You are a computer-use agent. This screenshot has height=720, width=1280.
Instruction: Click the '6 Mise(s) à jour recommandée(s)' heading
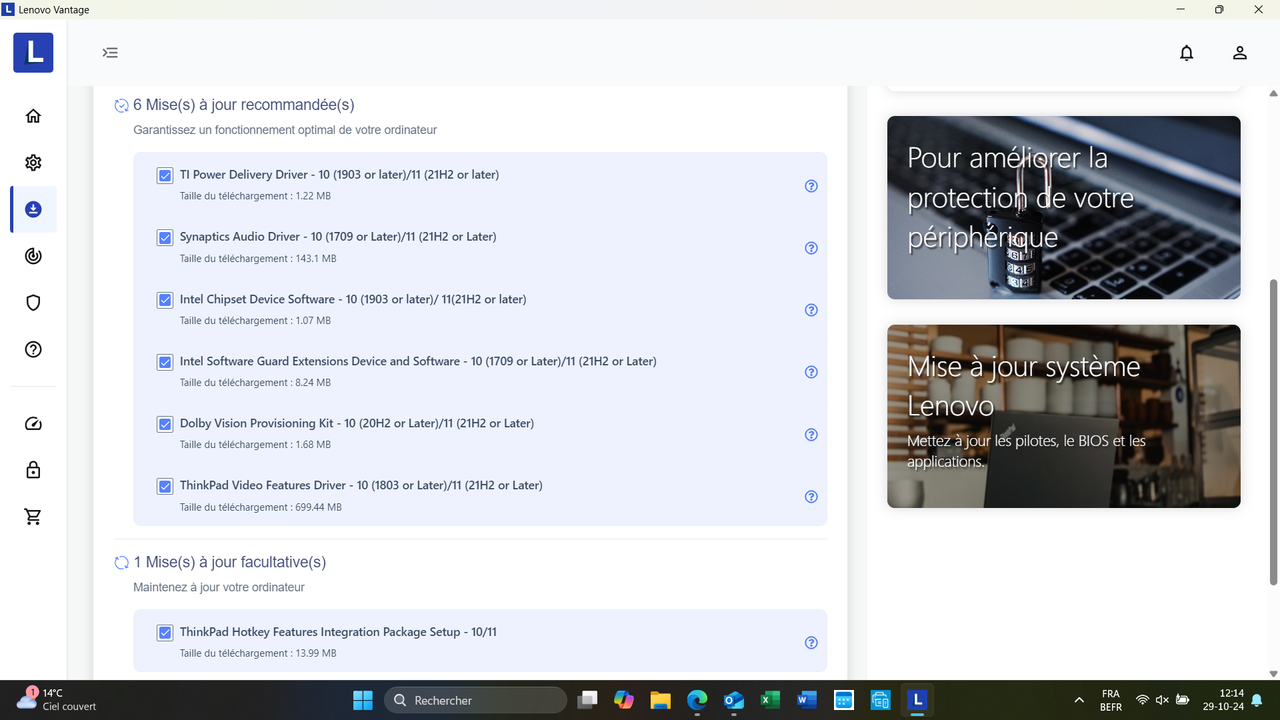coord(244,105)
